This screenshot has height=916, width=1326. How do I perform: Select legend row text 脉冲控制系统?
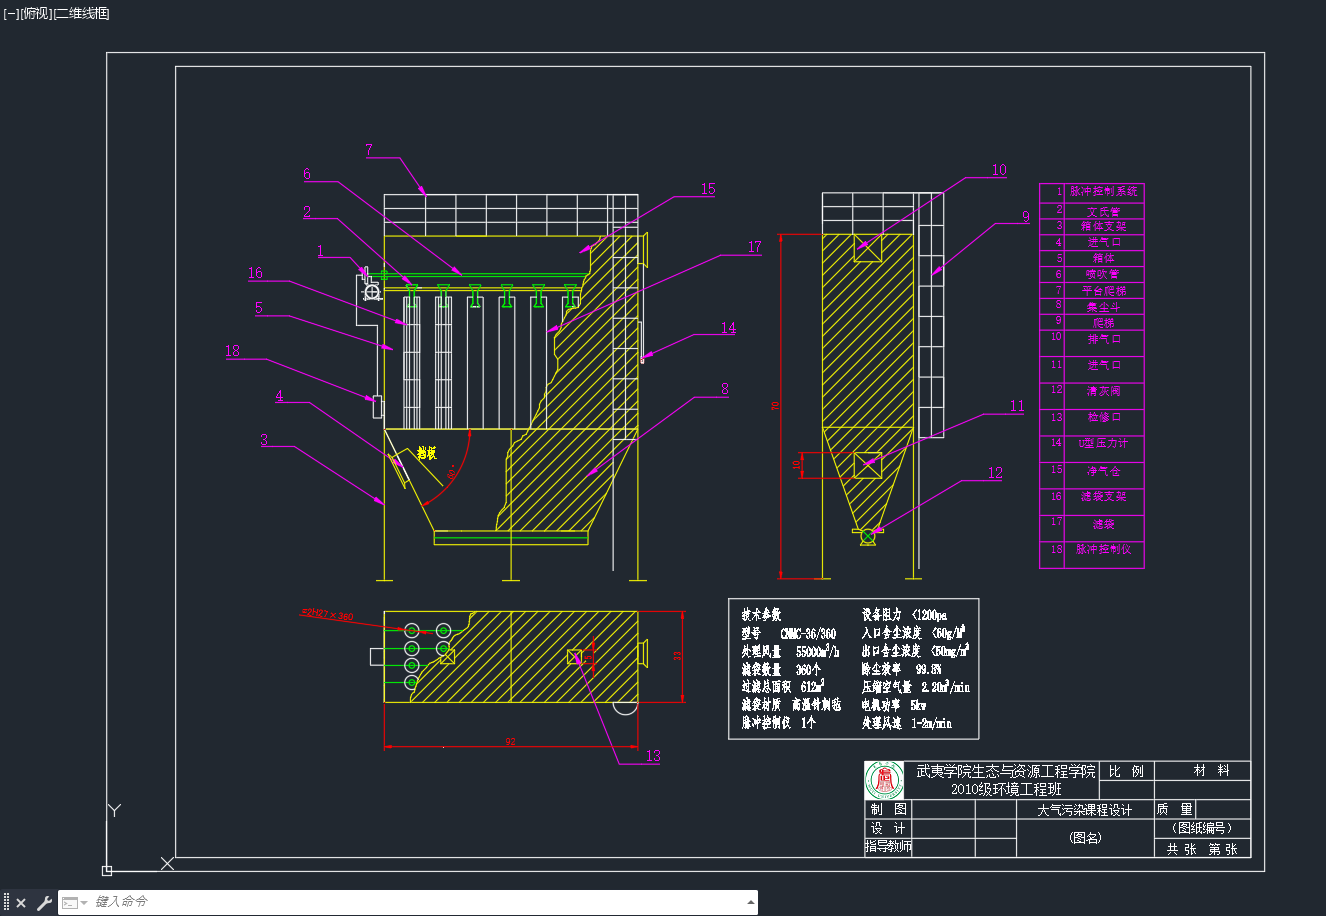click(1103, 191)
